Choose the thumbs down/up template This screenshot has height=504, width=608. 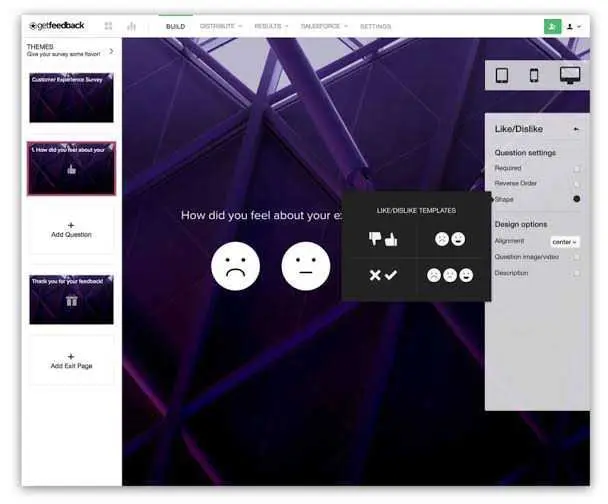pos(383,239)
